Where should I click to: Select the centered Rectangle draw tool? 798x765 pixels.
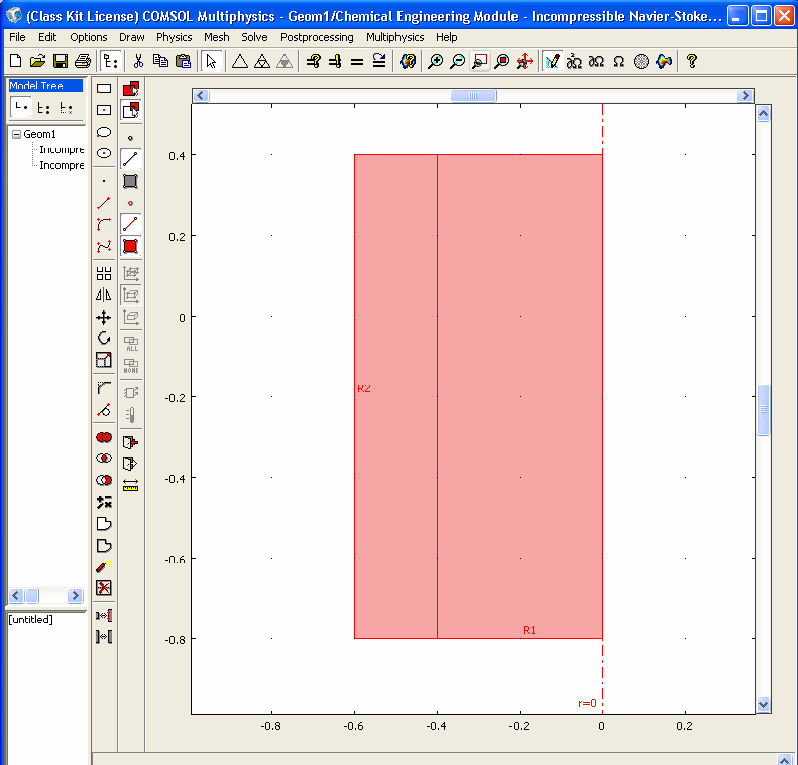(x=104, y=110)
